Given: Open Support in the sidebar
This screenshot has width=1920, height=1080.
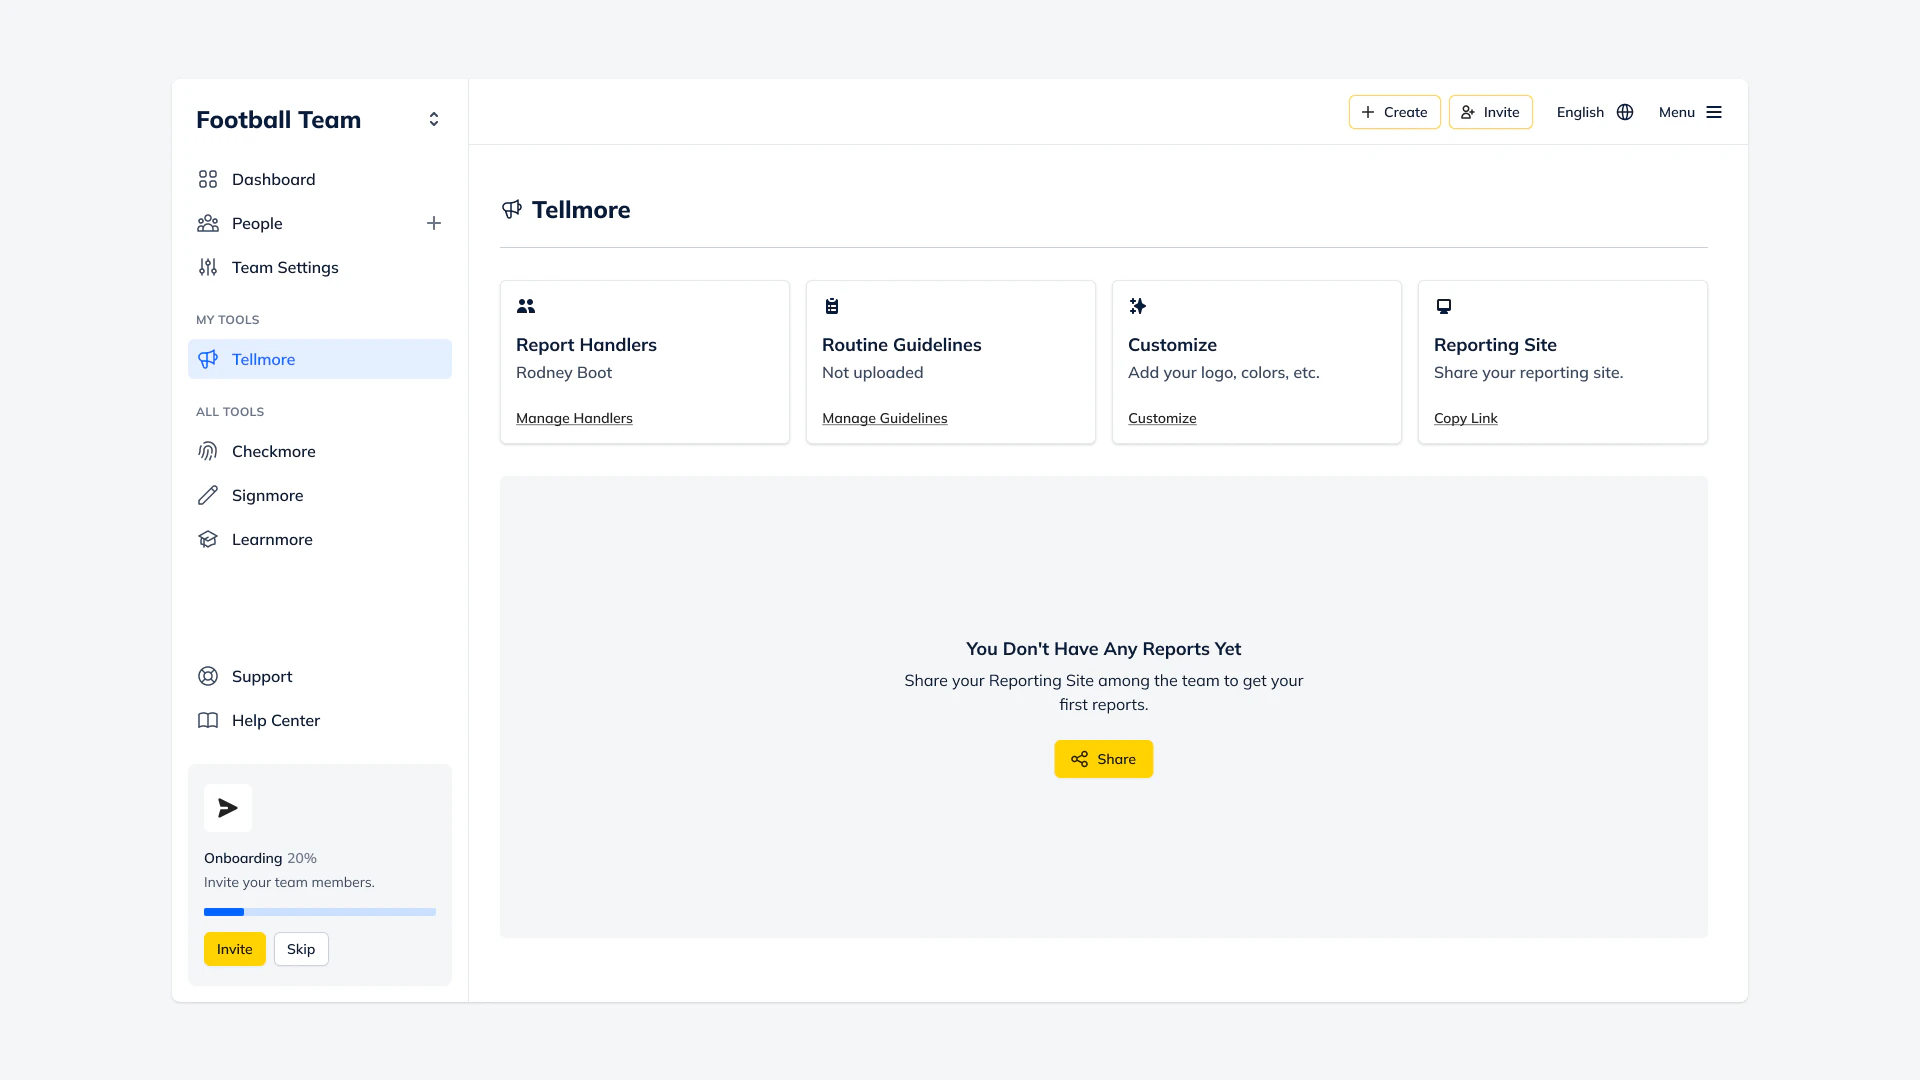Looking at the screenshot, I should [x=320, y=676].
